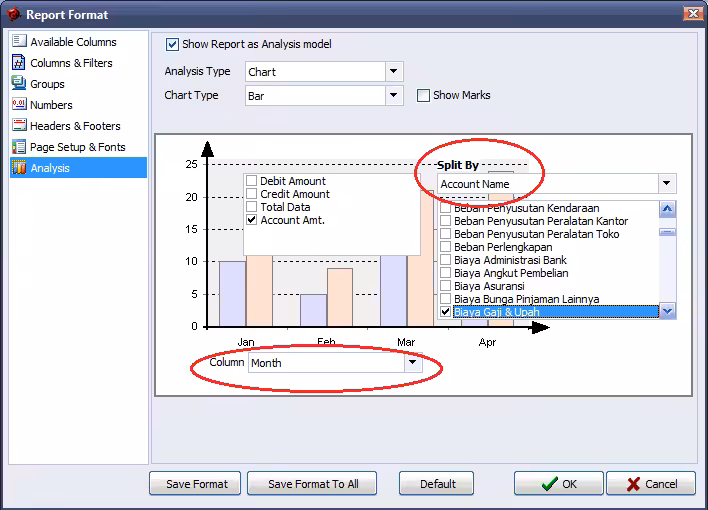
Task: Click the Headers & Footers icon
Action: point(19,126)
